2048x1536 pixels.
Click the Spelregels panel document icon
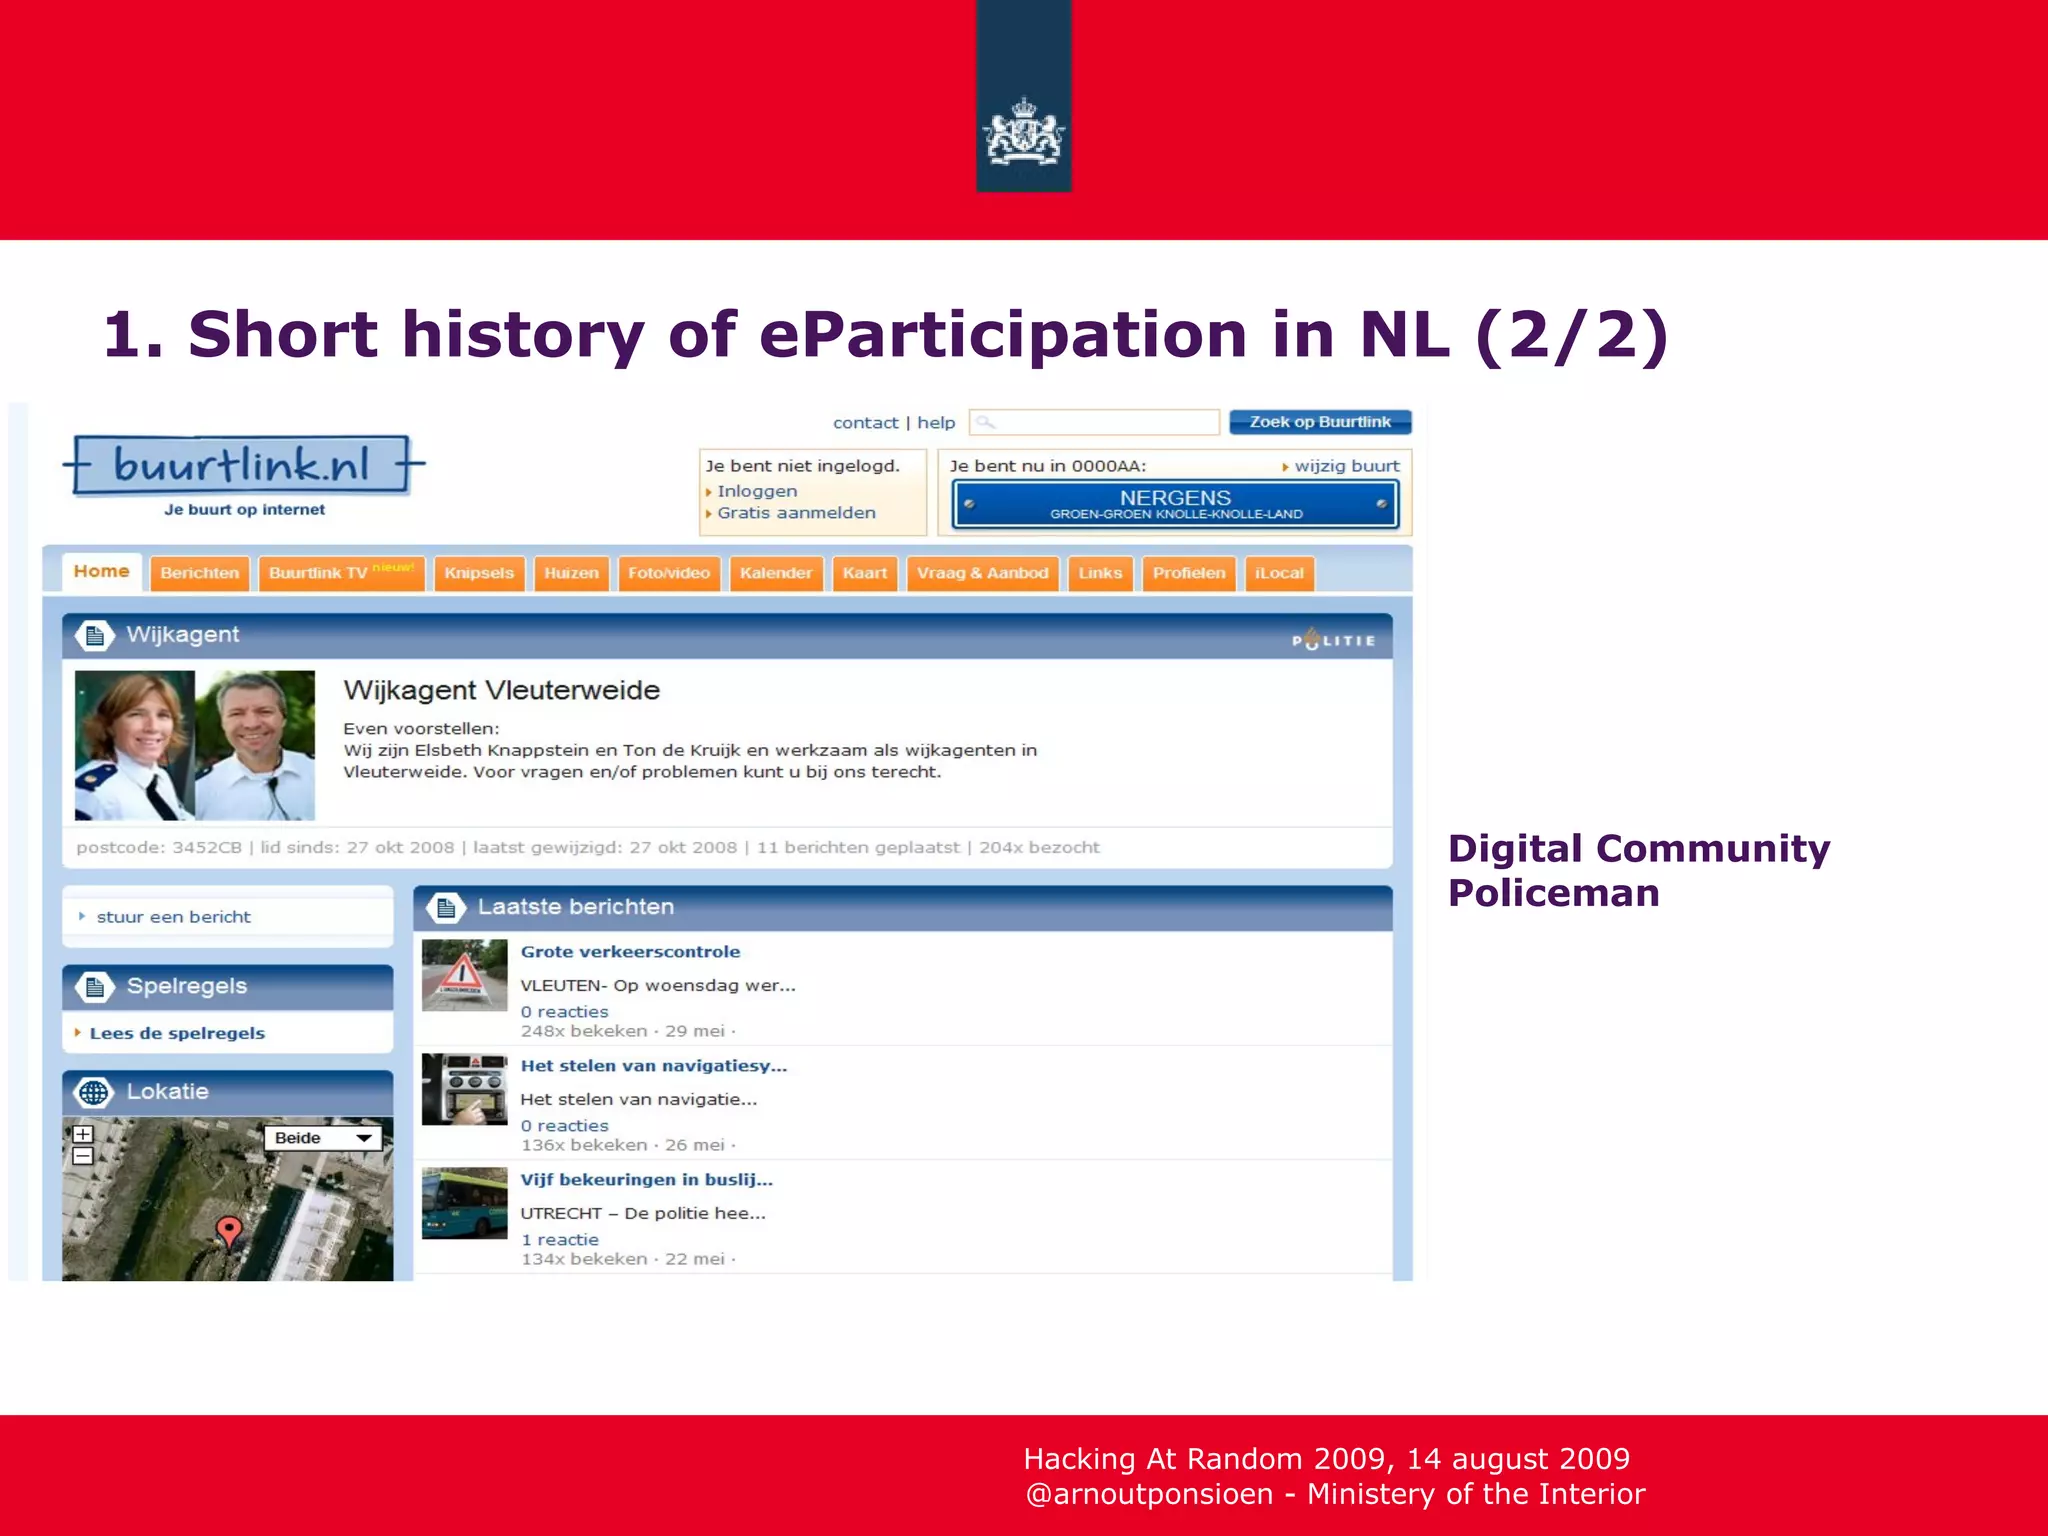coord(95,987)
